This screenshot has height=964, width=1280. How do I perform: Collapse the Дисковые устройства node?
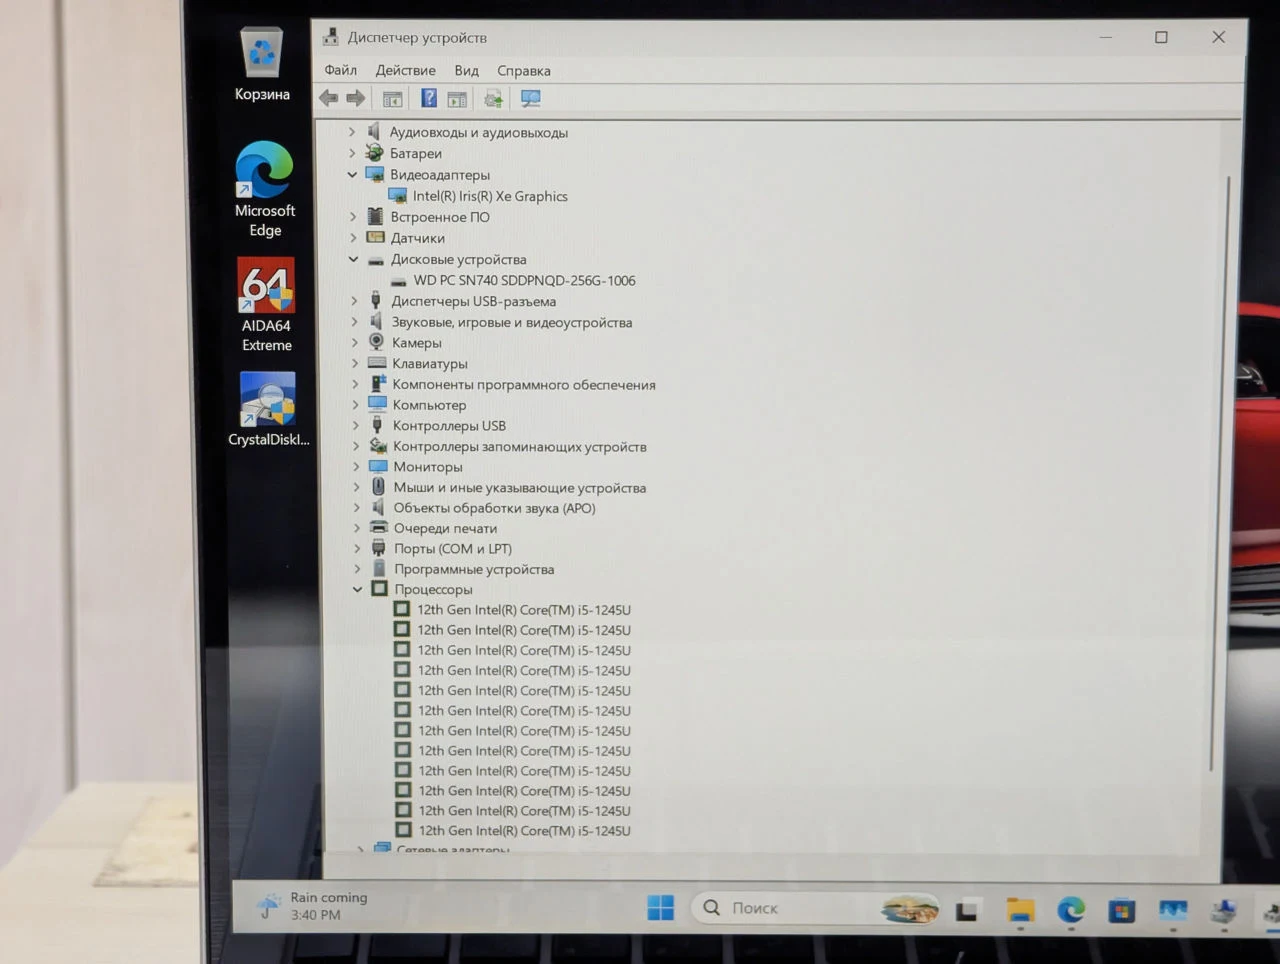coord(353,259)
